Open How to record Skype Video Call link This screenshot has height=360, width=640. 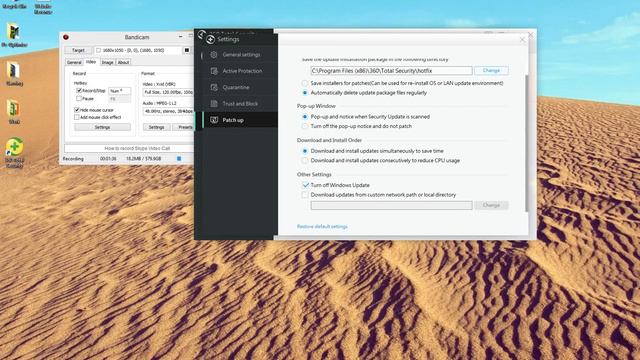137,148
